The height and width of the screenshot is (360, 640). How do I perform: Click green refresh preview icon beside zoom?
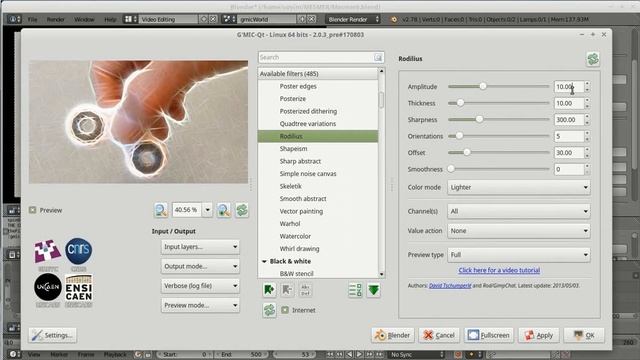click(x=242, y=210)
